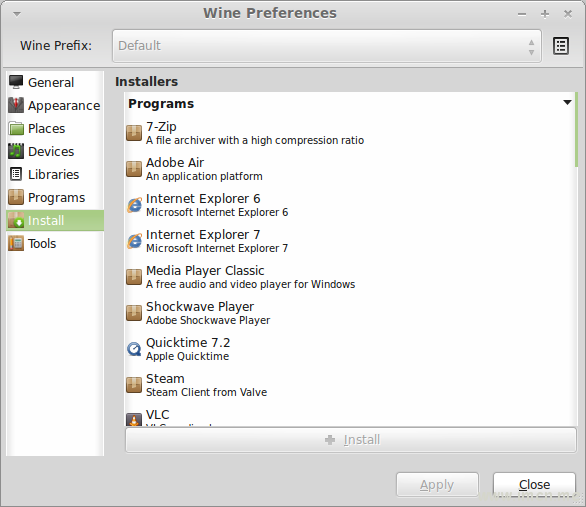Click the Shockwave Player package icon
This screenshot has width=586, height=507.
[x=134, y=313]
